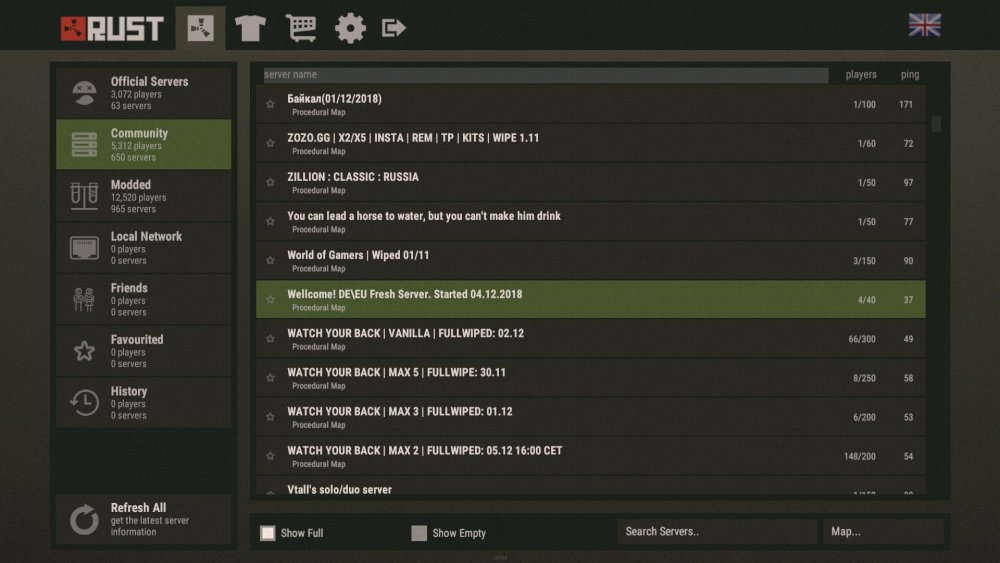This screenshot has width=1000, height=563.
Task: Toggle the Show Empty checkbox
Action: (419, 533)
